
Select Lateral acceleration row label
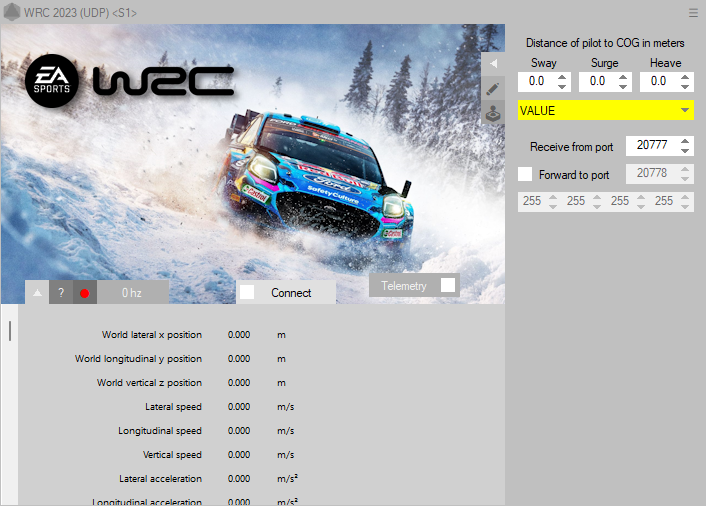point(160,479)
